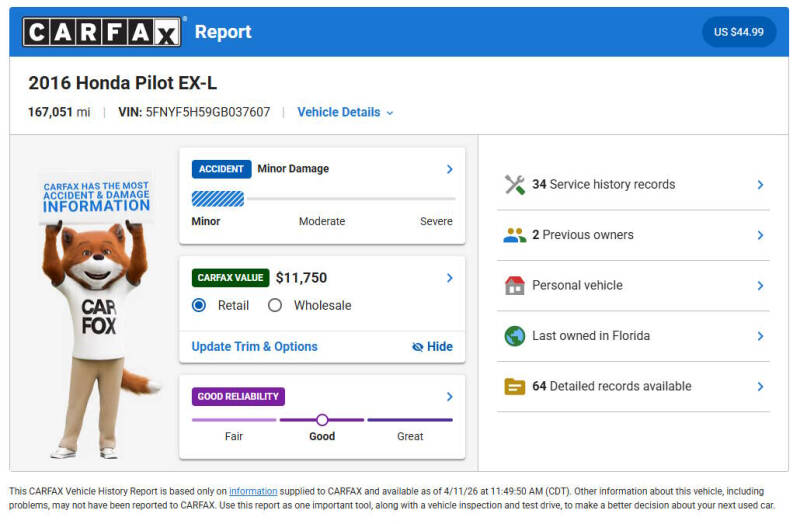Click the 2 Previous owners text

pyautogui.click(x=583, y=235)
